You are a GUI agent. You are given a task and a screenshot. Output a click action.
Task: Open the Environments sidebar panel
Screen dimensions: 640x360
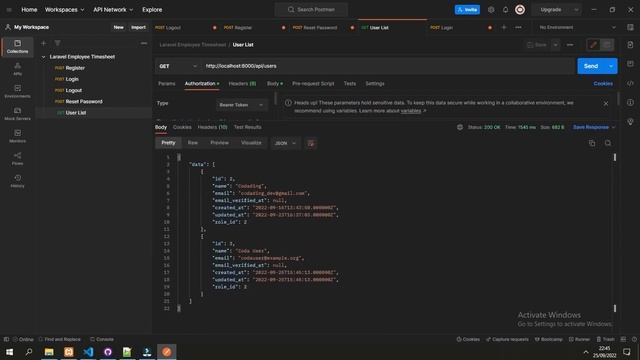(x=18, y=91)
